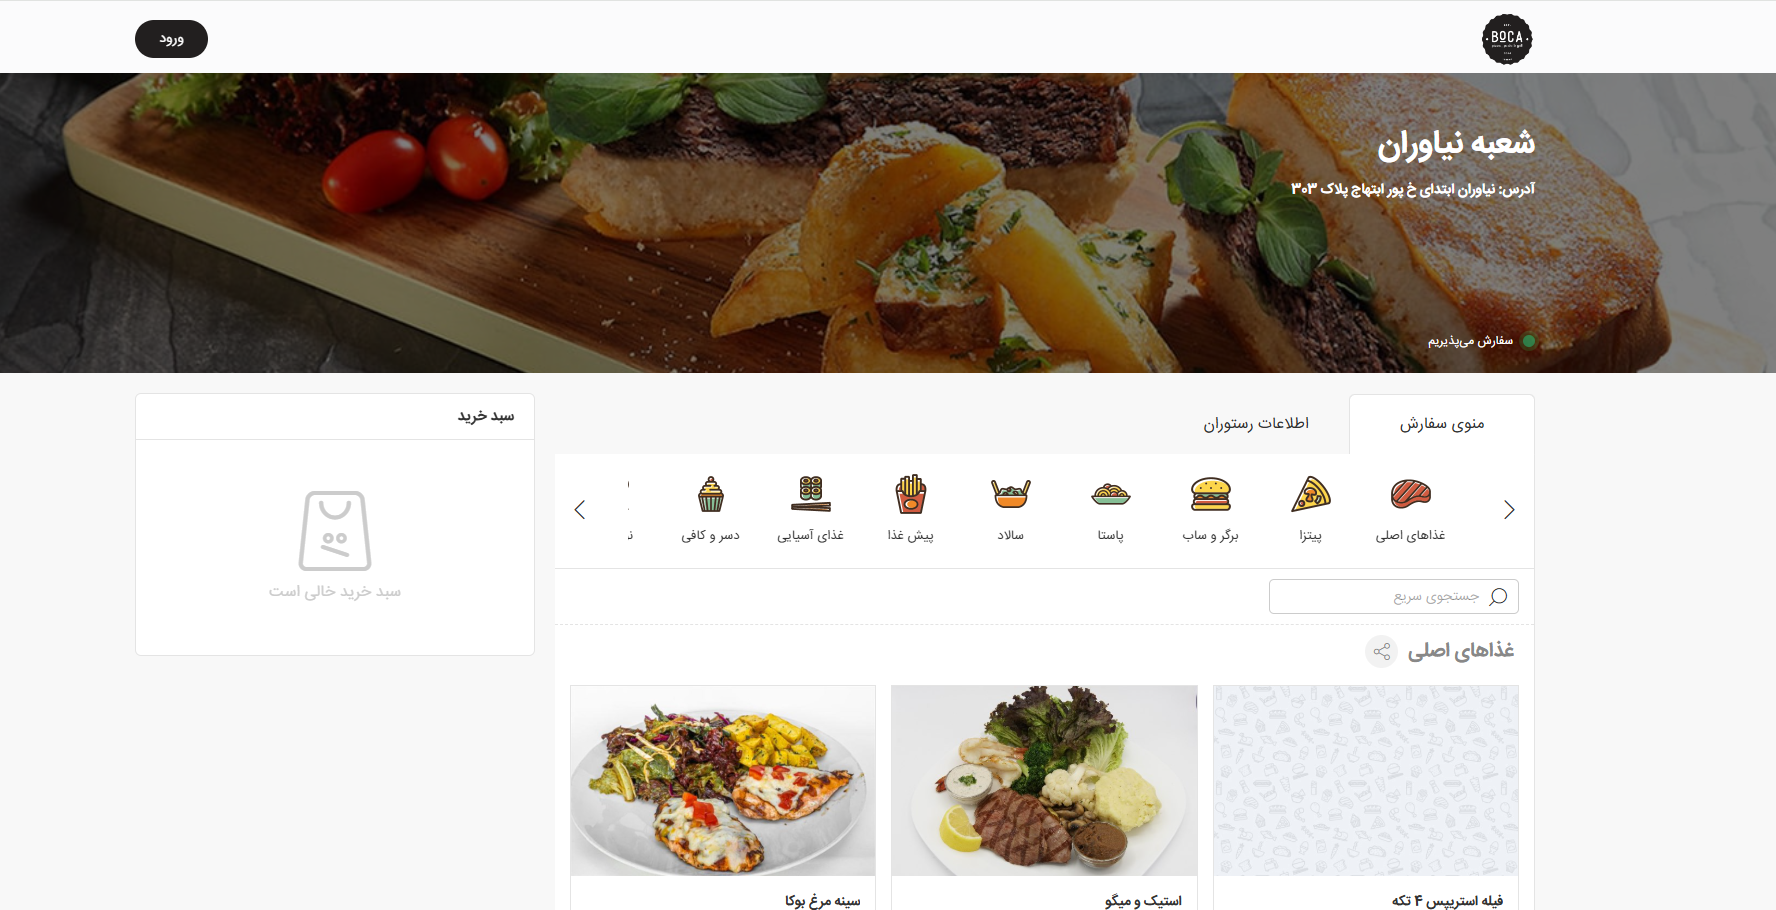Select the پاستا pasta category icon

[x=1110, y=494]
